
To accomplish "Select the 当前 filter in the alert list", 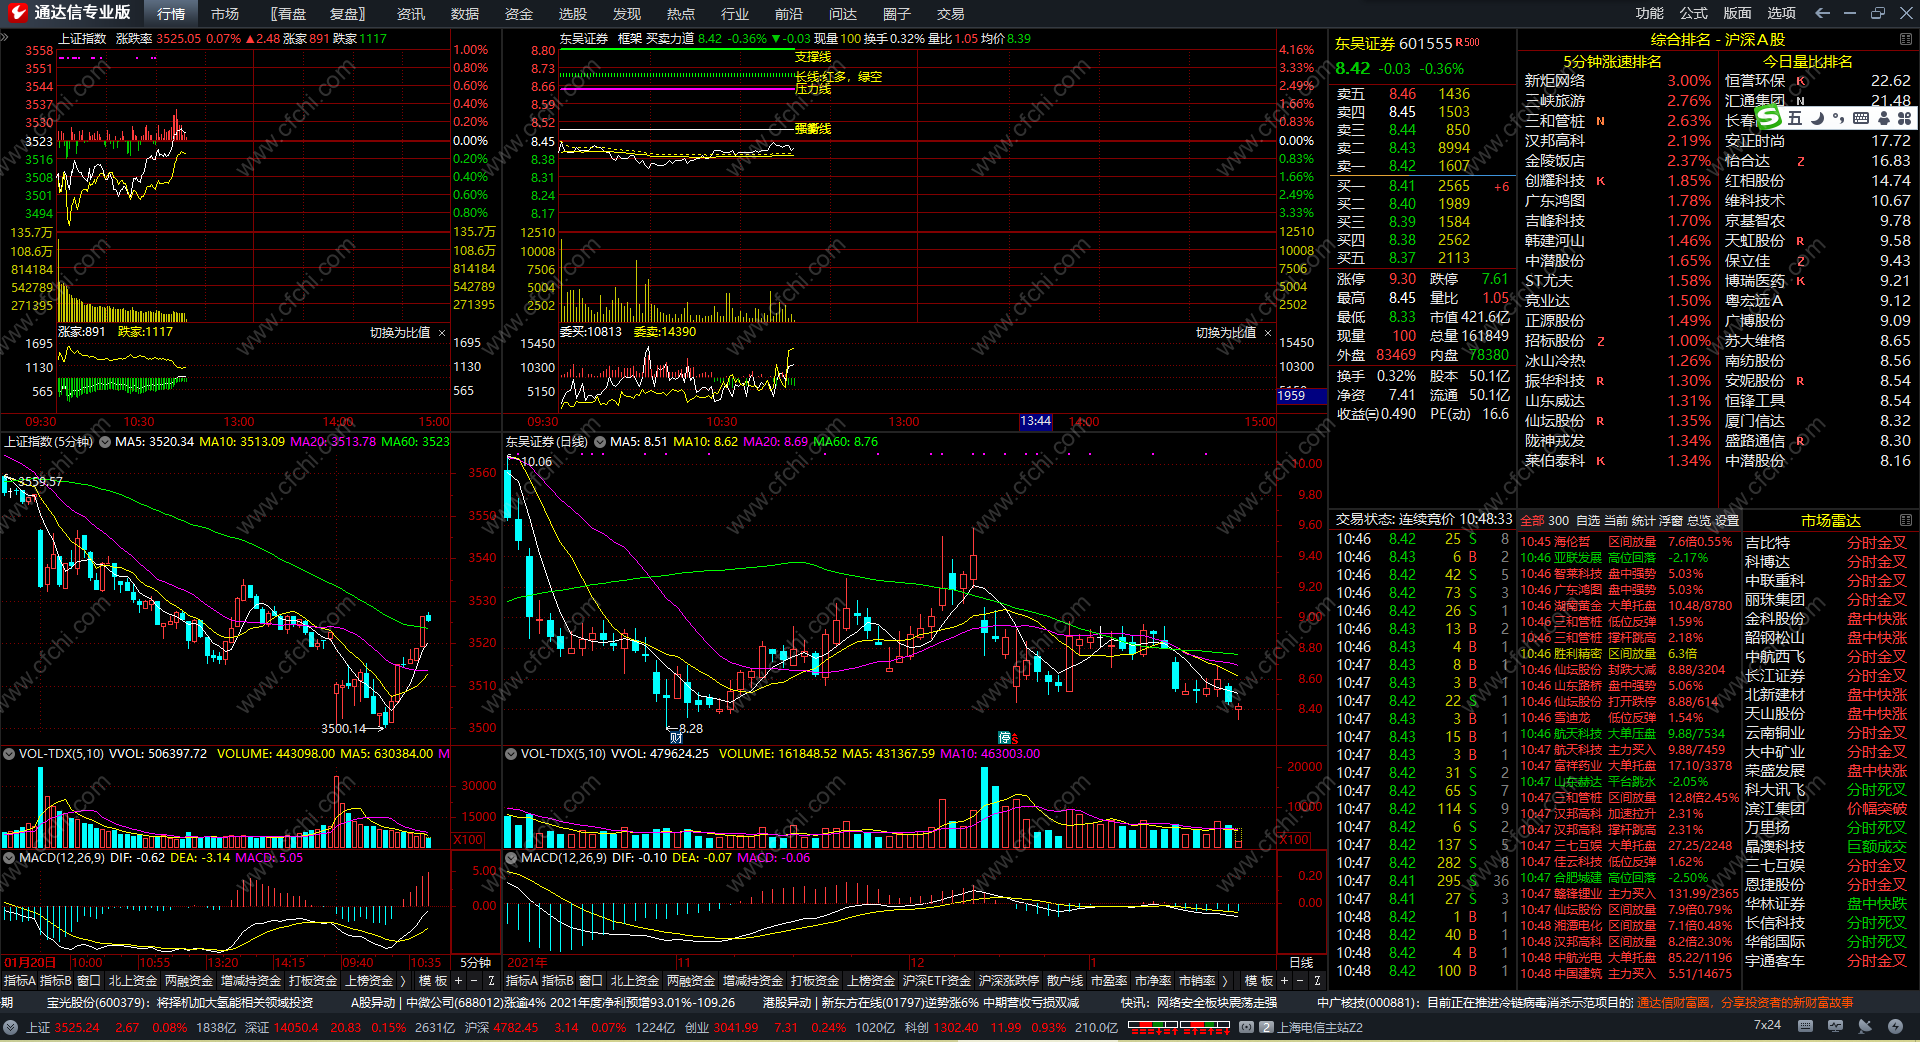I will point(1616,521).
